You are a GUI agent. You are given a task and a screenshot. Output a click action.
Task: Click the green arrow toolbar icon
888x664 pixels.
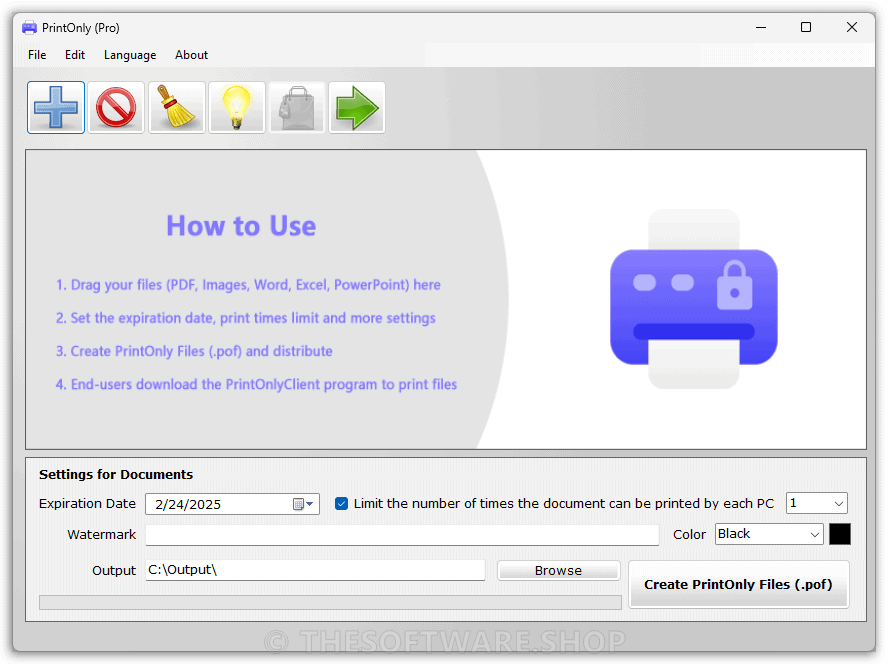pyautogui.click(x=357, y=107)
